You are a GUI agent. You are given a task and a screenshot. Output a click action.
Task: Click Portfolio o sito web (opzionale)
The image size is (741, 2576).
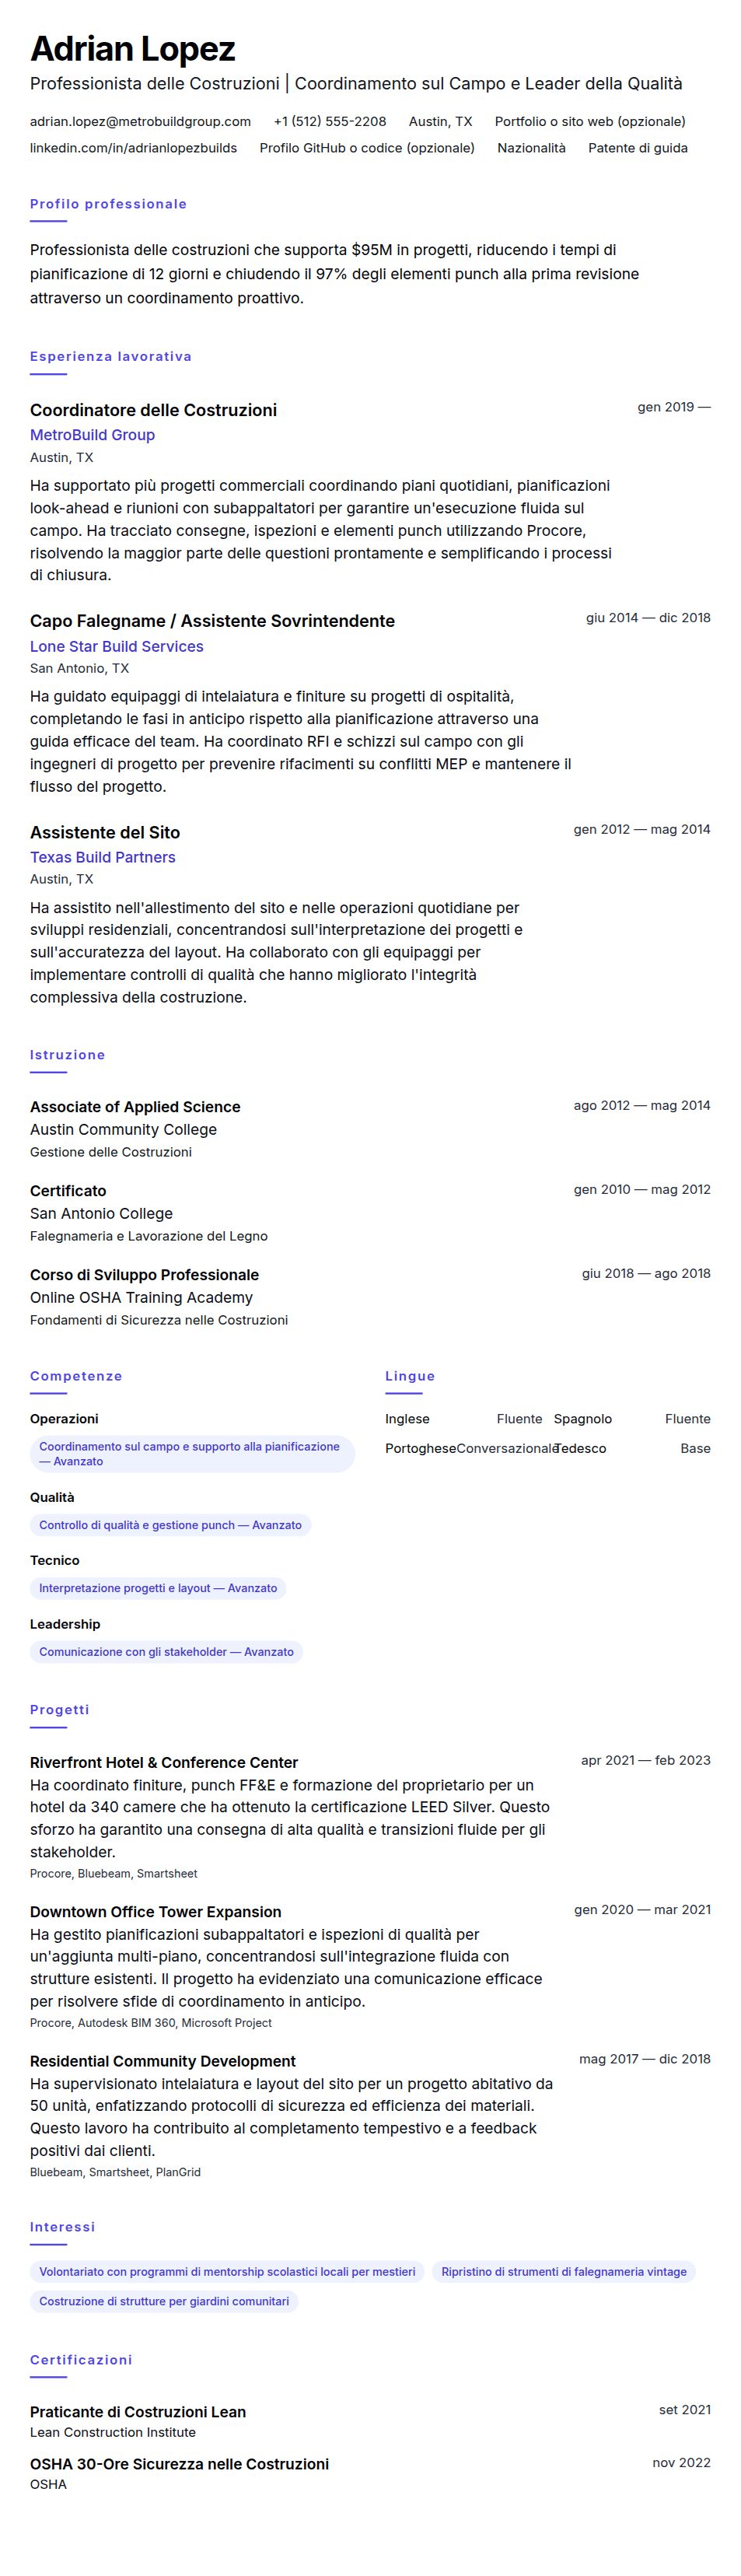tap(590, 121)
